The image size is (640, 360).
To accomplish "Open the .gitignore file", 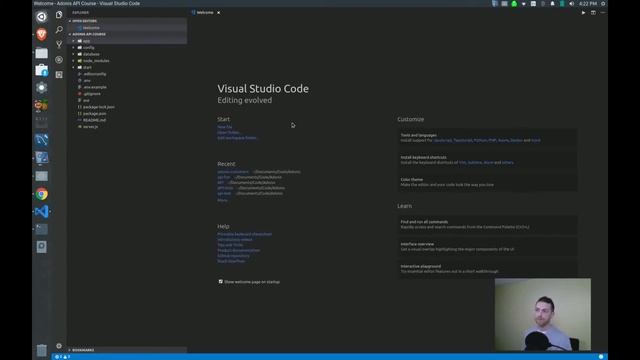I will [x=128, y=93].
